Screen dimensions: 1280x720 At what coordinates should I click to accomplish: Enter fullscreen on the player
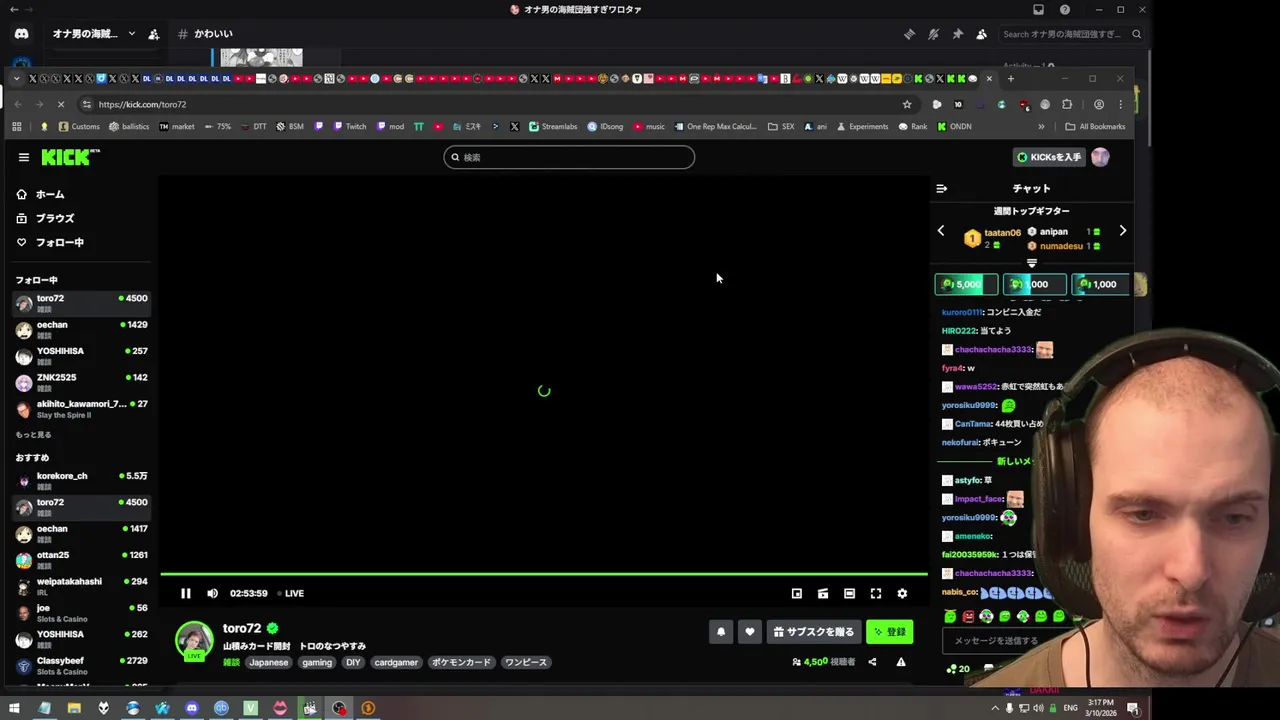[876, 593]
